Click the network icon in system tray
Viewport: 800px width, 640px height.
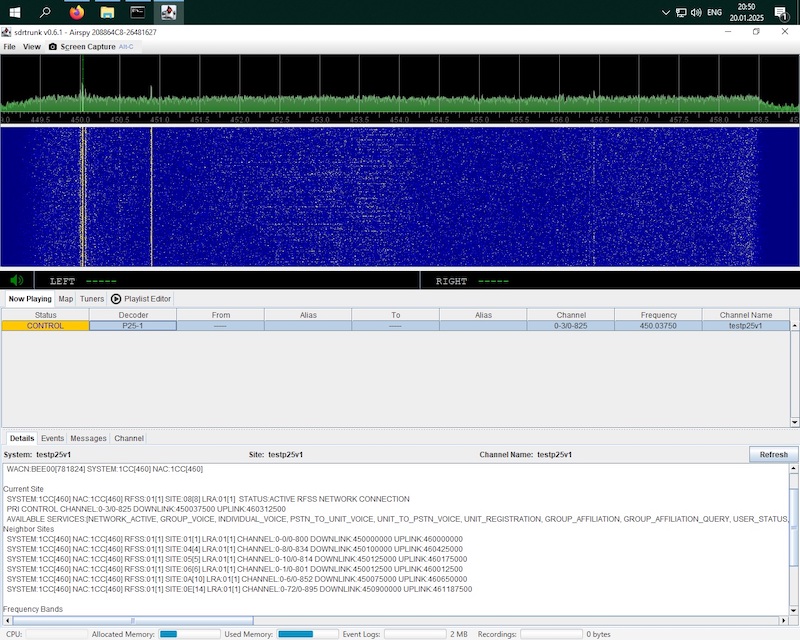point(682,13)
